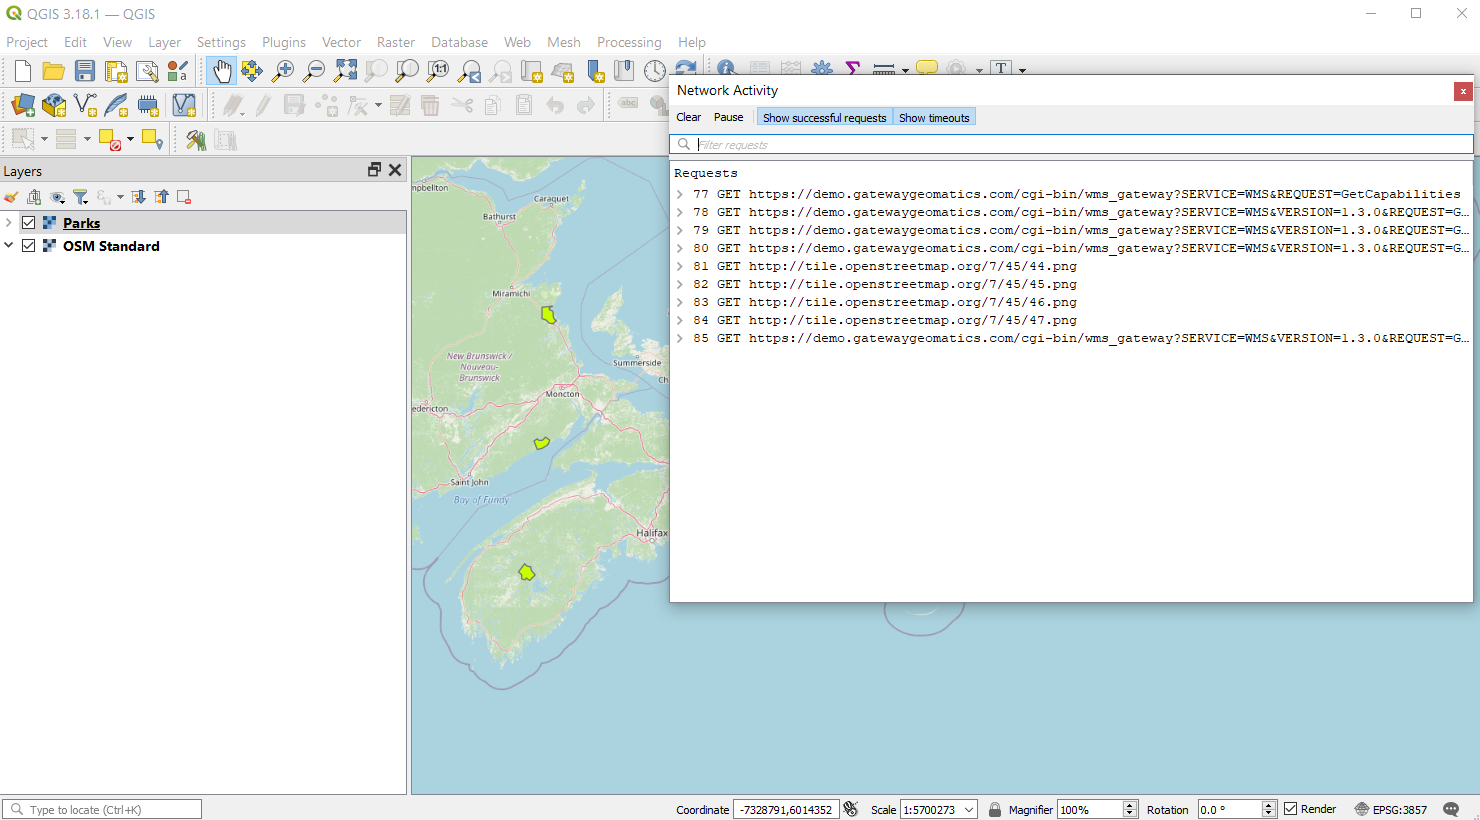Toggle the Render checkbox
This screenshot has width=1480, height=820.
pos(1291,809)
